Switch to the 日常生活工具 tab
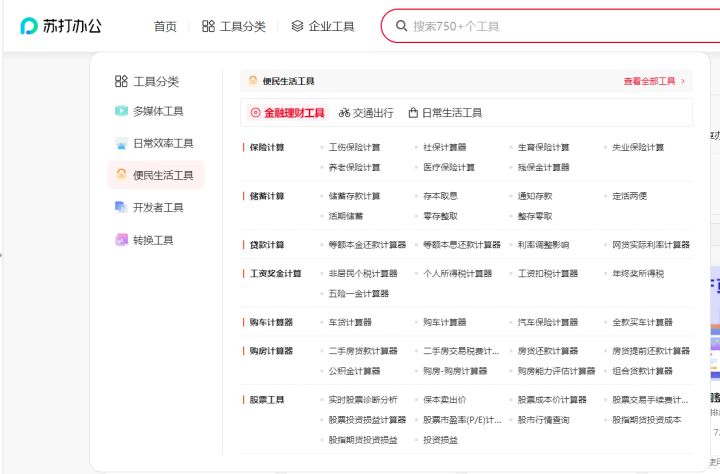720x474 pixels. pyautogui.click(x=445, y=113)
